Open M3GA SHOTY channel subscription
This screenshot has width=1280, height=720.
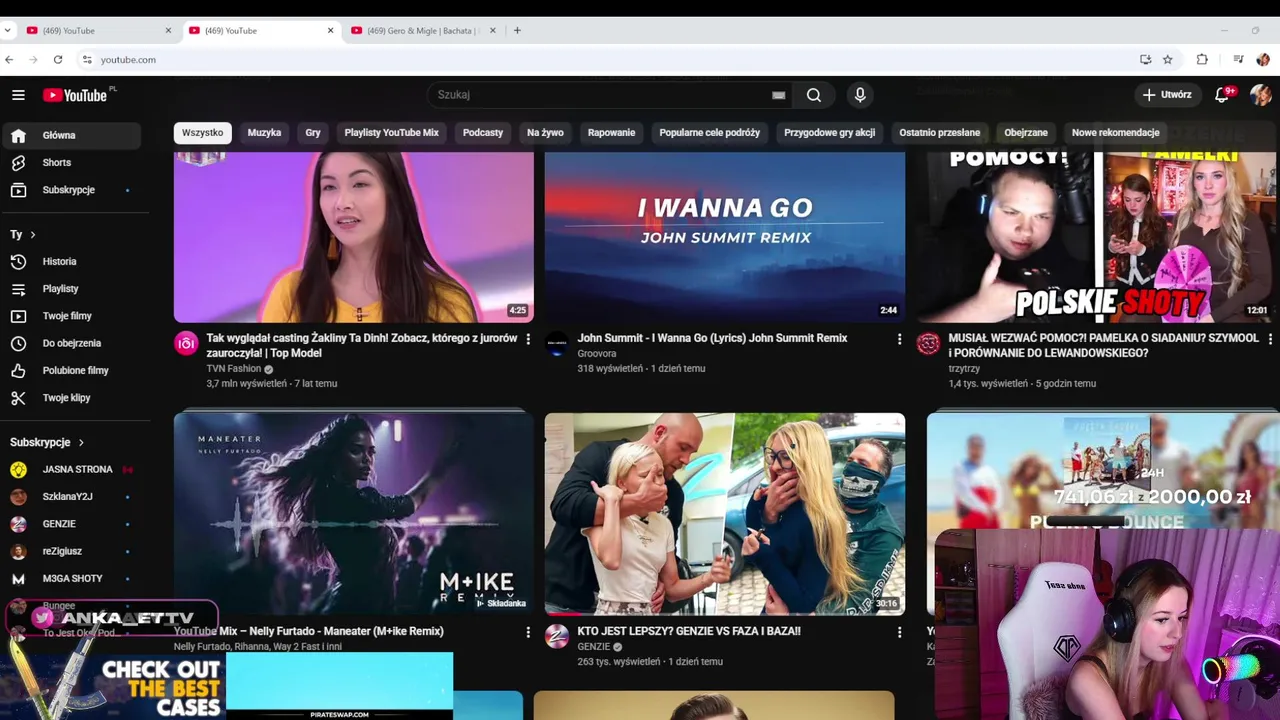72,578
